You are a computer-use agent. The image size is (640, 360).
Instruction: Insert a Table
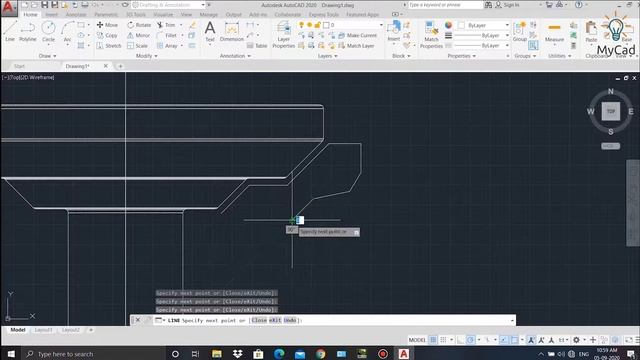(x=257, y=46)
